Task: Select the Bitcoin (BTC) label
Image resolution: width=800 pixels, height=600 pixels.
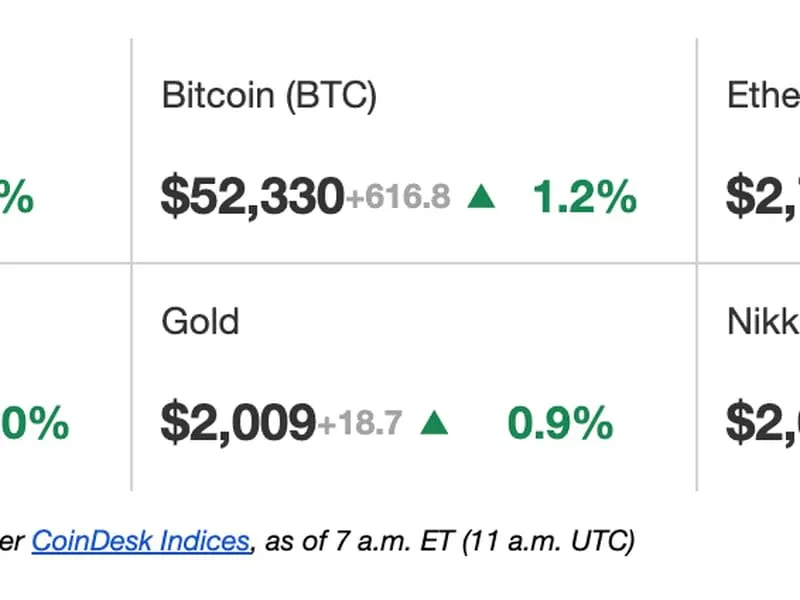Action: [x=269, y=97]
